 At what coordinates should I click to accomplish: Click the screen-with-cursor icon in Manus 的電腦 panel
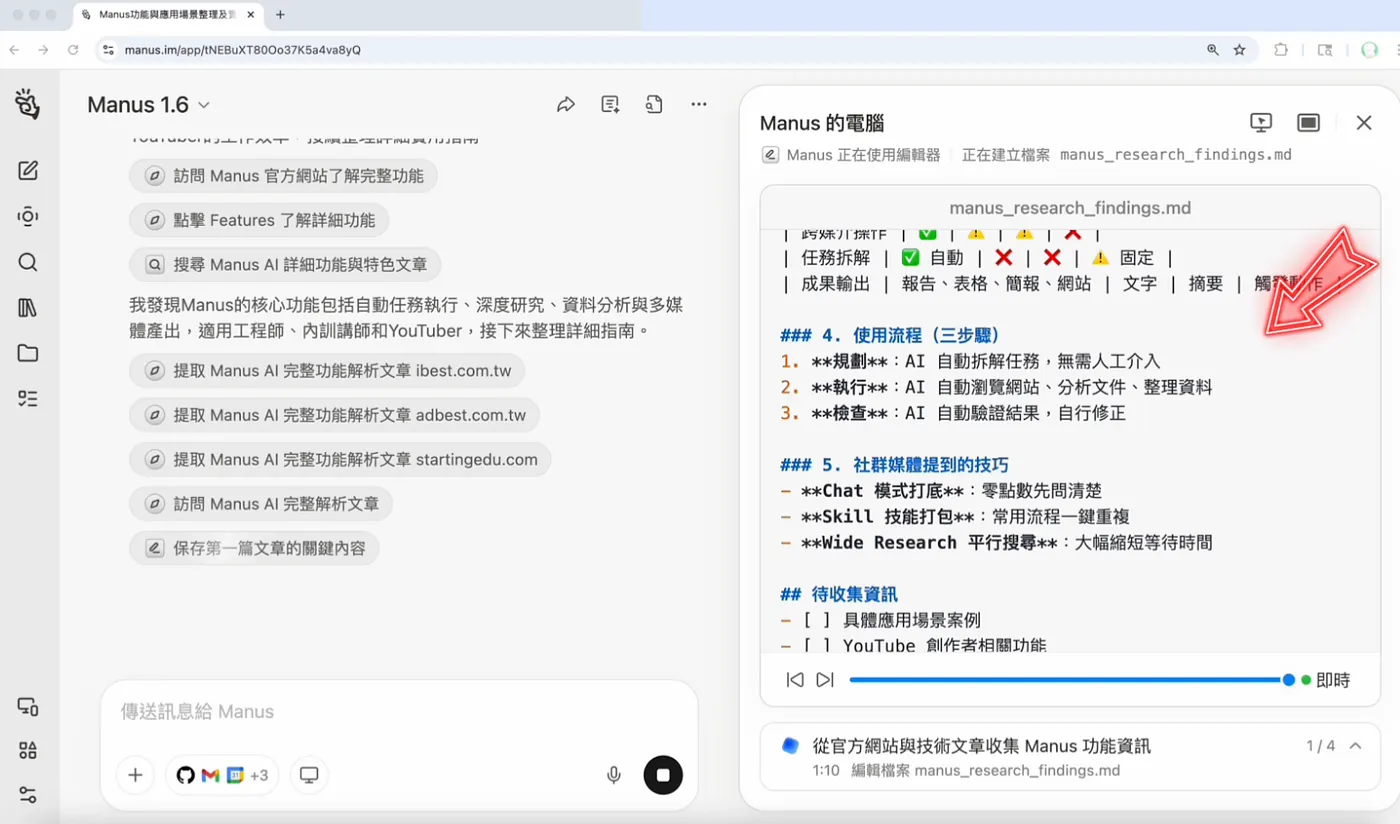1261,123
